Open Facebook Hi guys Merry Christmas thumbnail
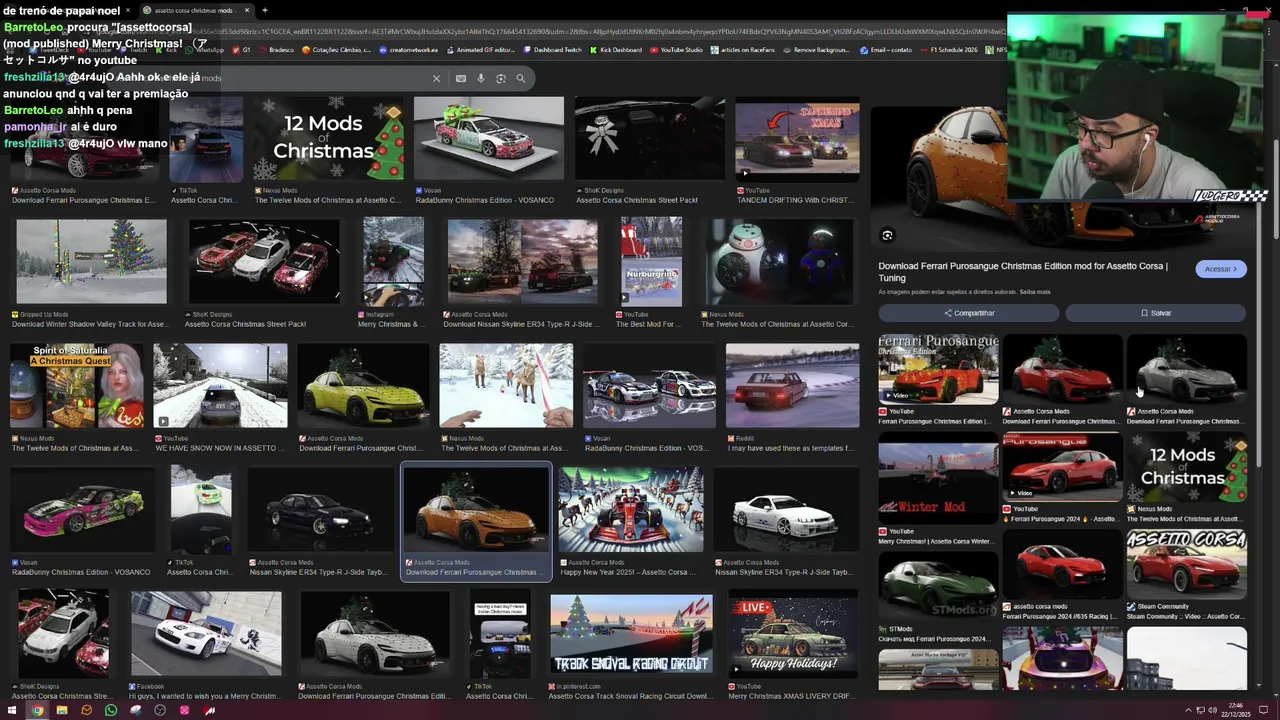 point(206,634)
